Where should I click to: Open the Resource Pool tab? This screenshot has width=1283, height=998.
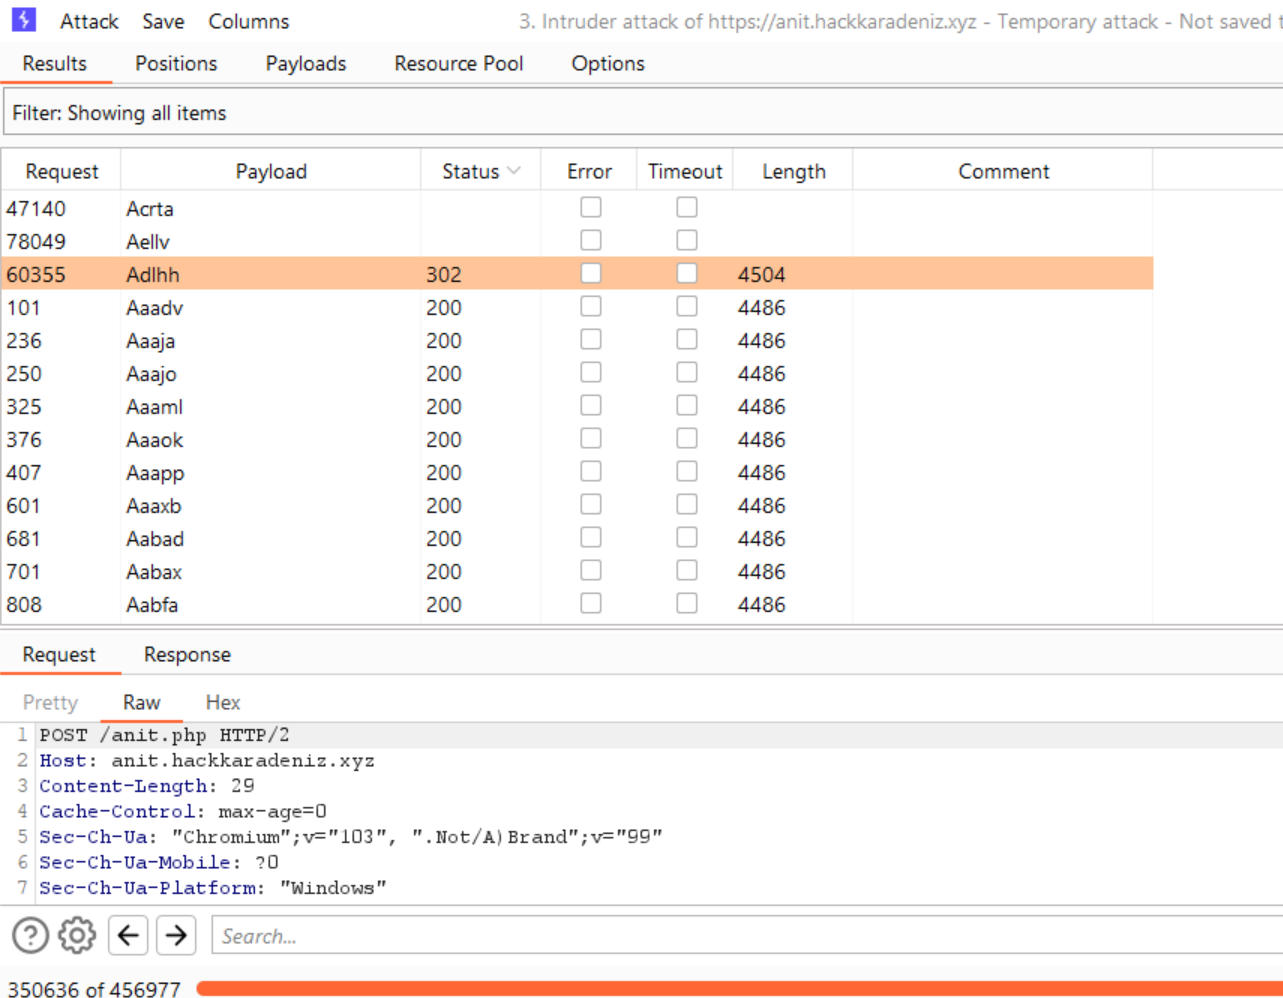coord(459,63)
